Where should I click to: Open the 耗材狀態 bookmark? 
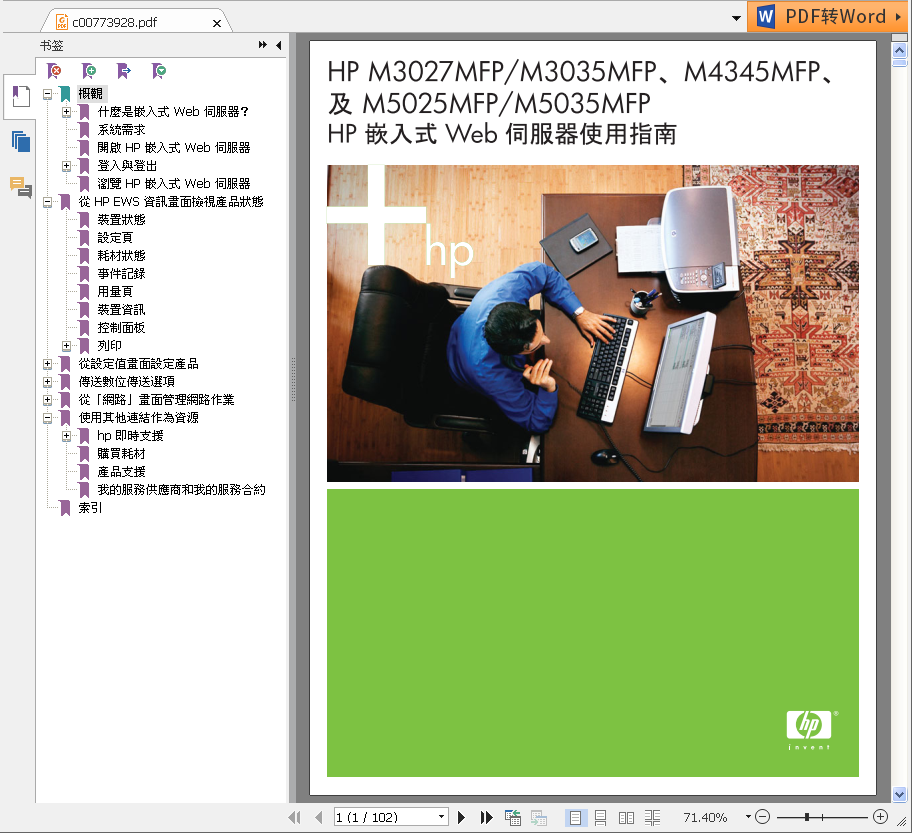coord(121,256)
